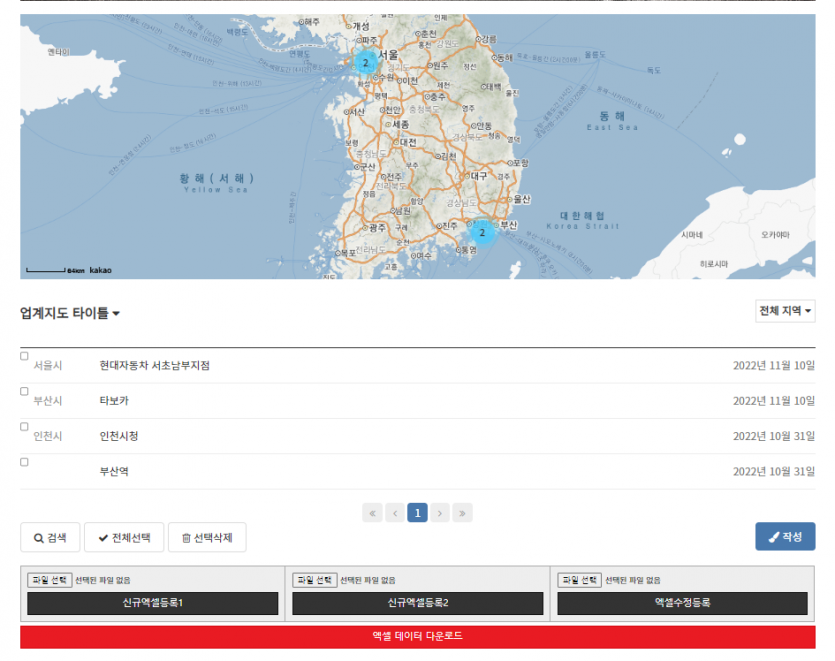Go to the previous page arrow

[x=396, y=513]
